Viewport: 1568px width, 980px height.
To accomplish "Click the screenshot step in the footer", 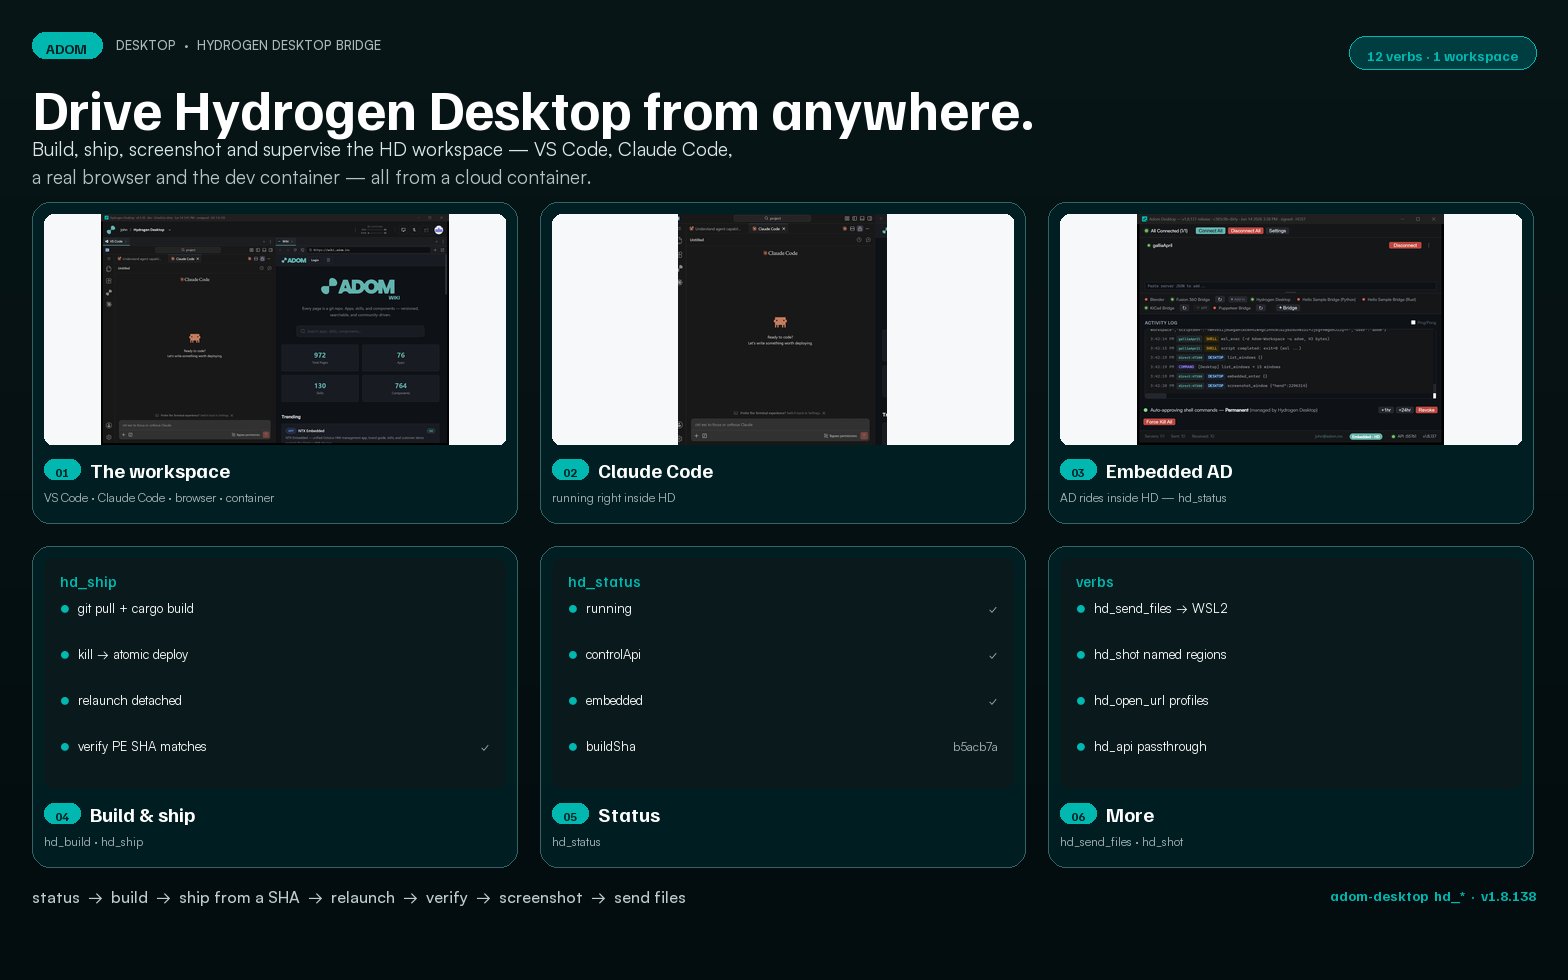I will coord(540,898).
